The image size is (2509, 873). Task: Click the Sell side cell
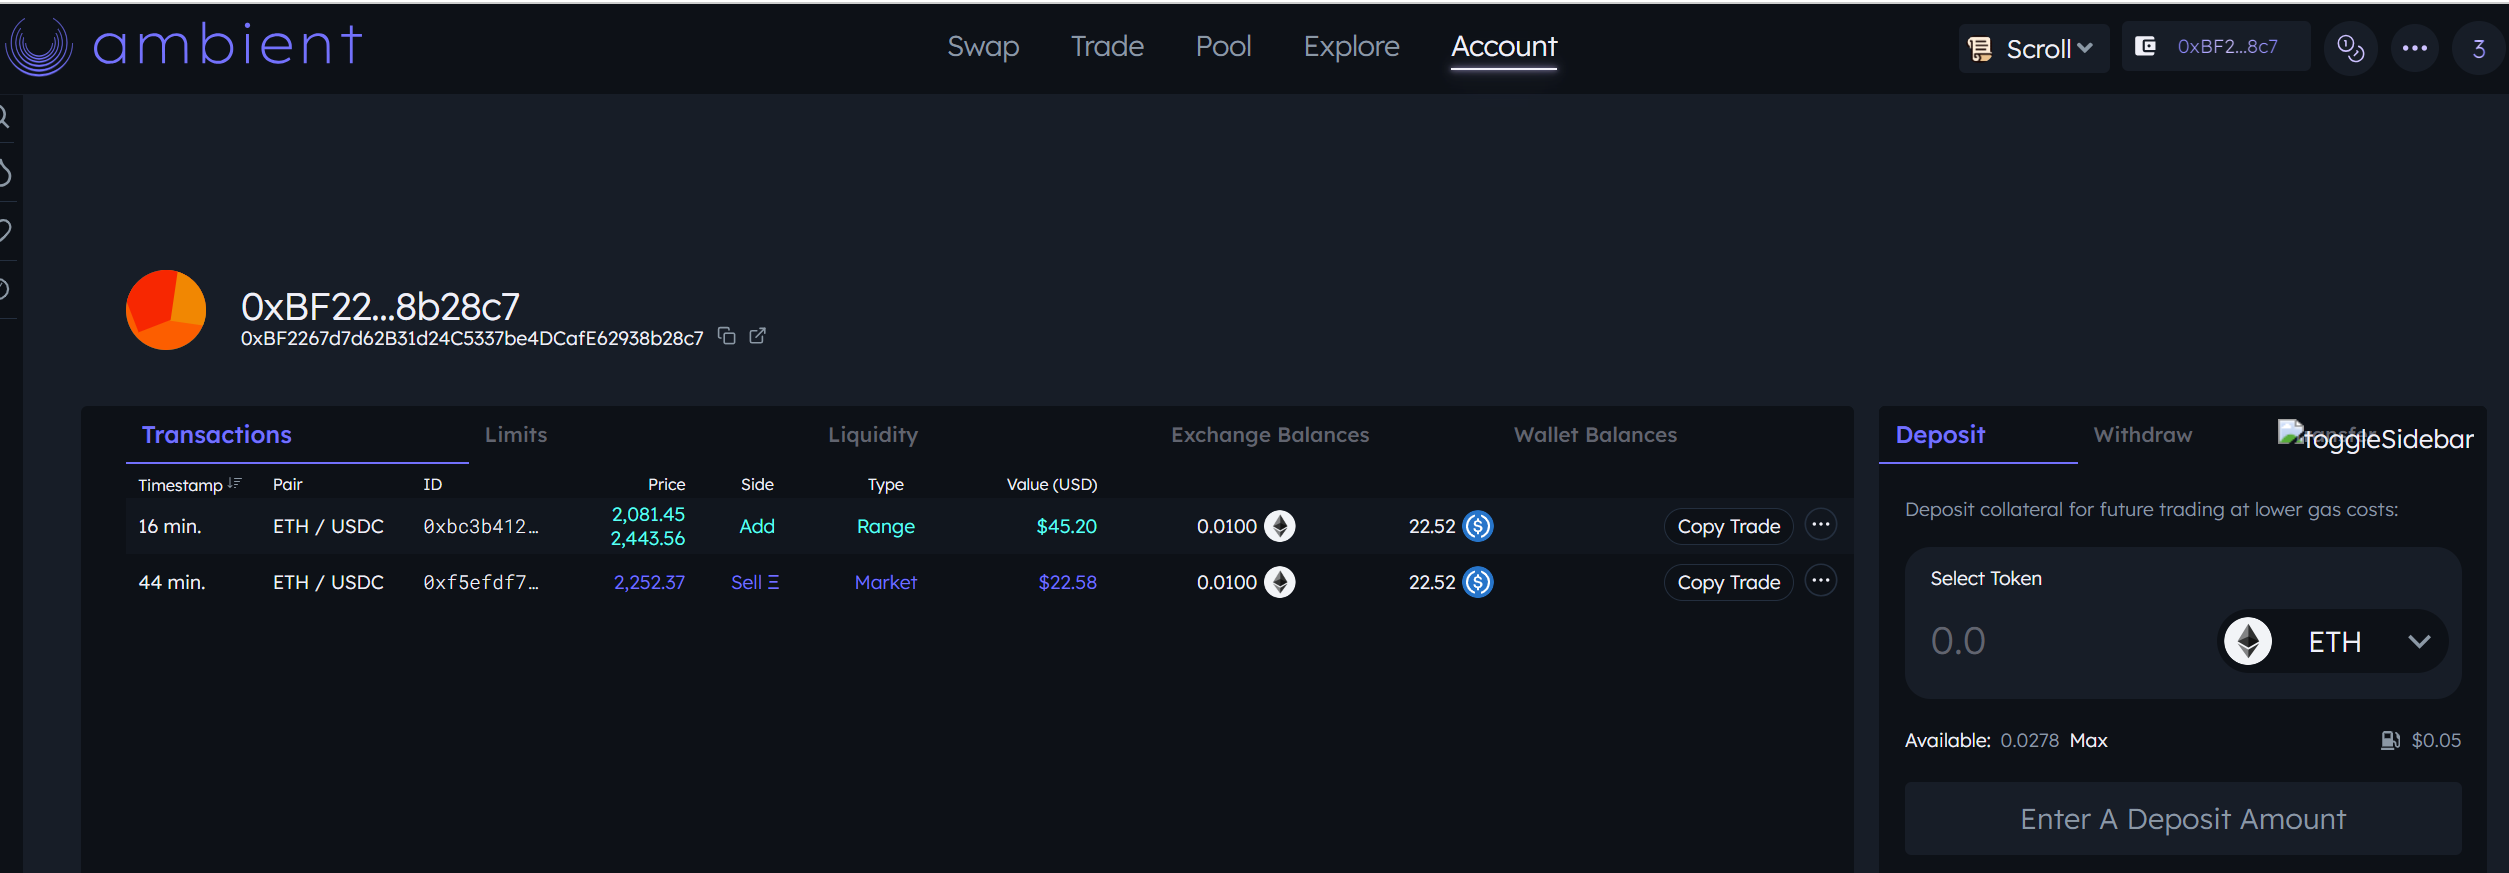point(755,582)
